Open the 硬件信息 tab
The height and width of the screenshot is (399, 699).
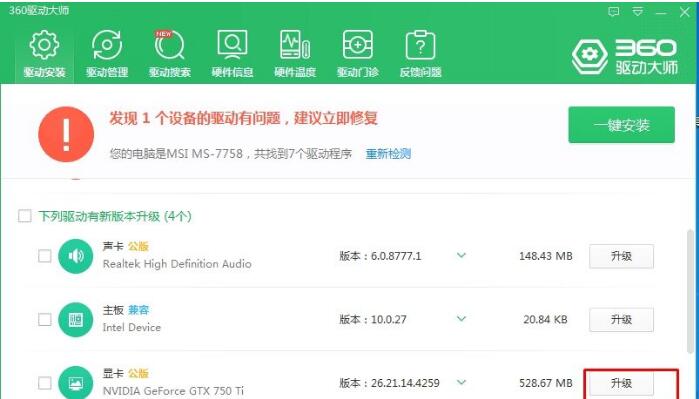(233, 54)
